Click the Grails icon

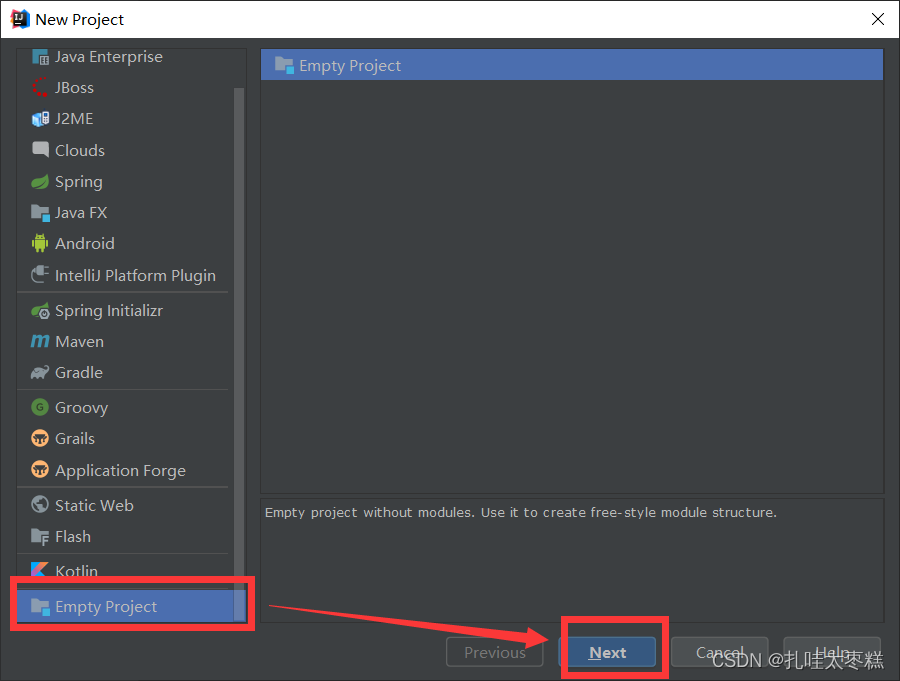click(x=40, y=439)
